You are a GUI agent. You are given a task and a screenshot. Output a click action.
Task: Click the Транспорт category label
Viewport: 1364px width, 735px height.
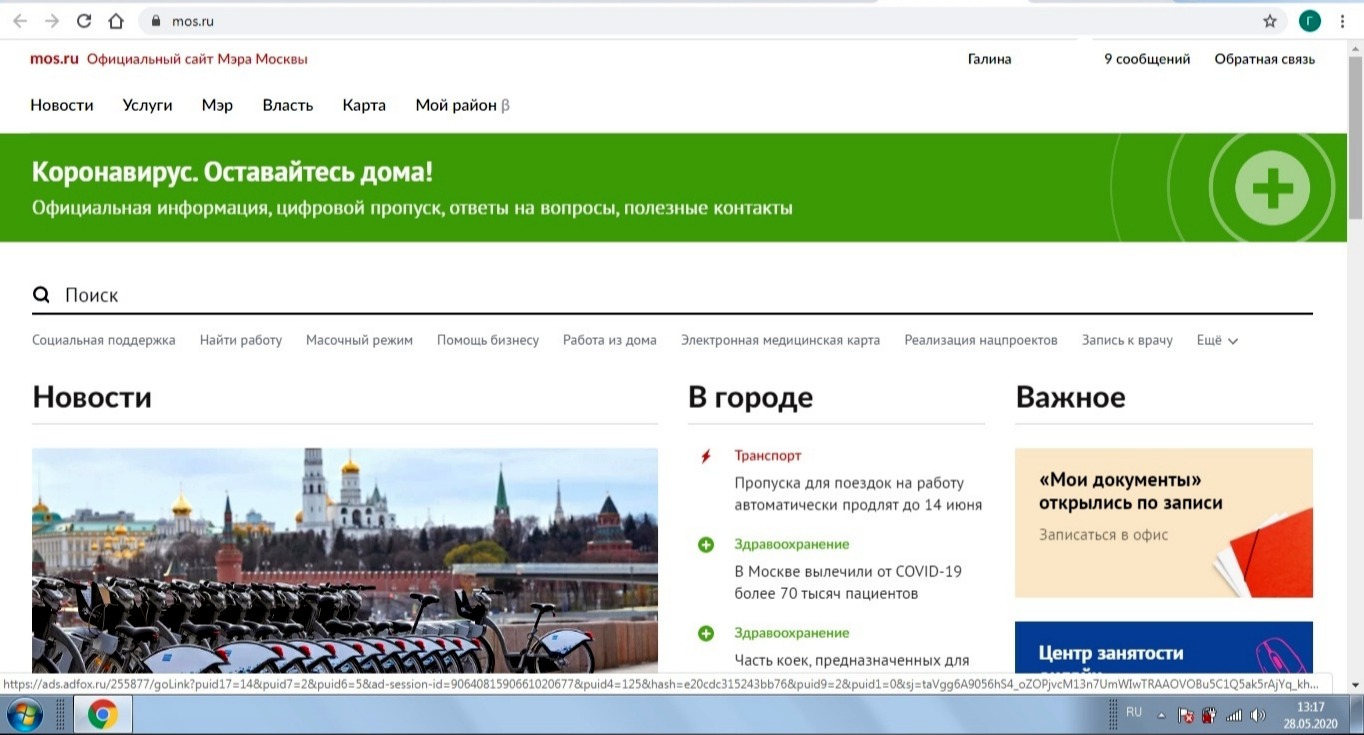click(768, 456)
